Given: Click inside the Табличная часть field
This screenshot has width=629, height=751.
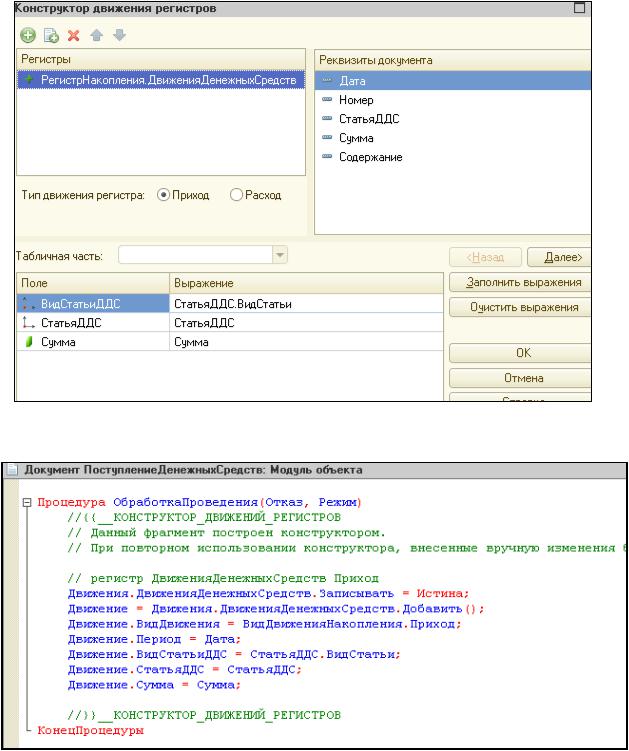Looking at the screenshot, I should tap(196, 256).
